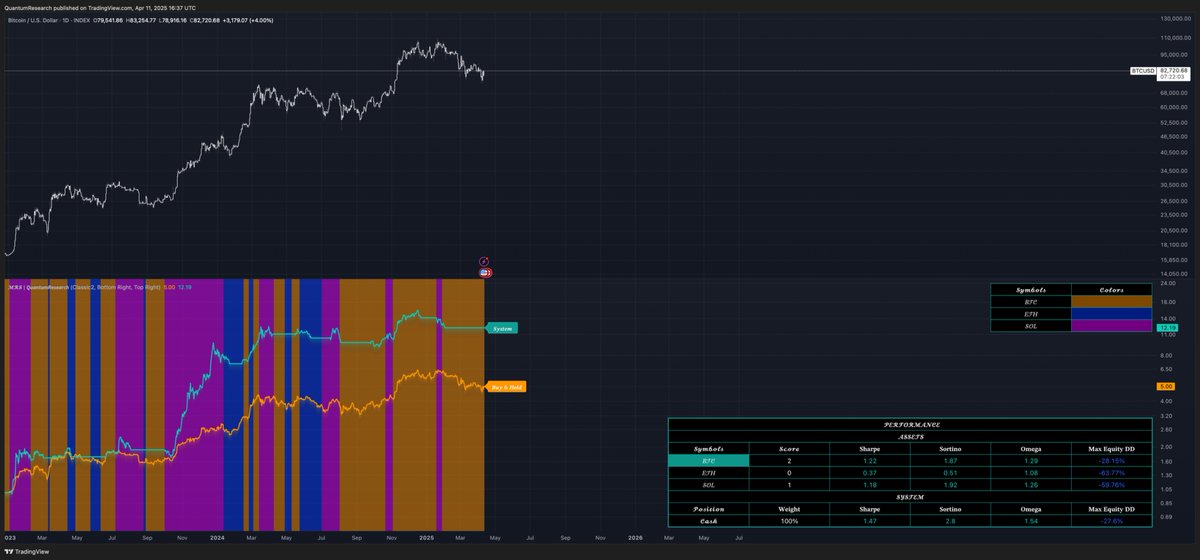1200x560 pixels.
Task: Select the SYSTEM section header
Action: pyautogui.click(x=910, y=497)
